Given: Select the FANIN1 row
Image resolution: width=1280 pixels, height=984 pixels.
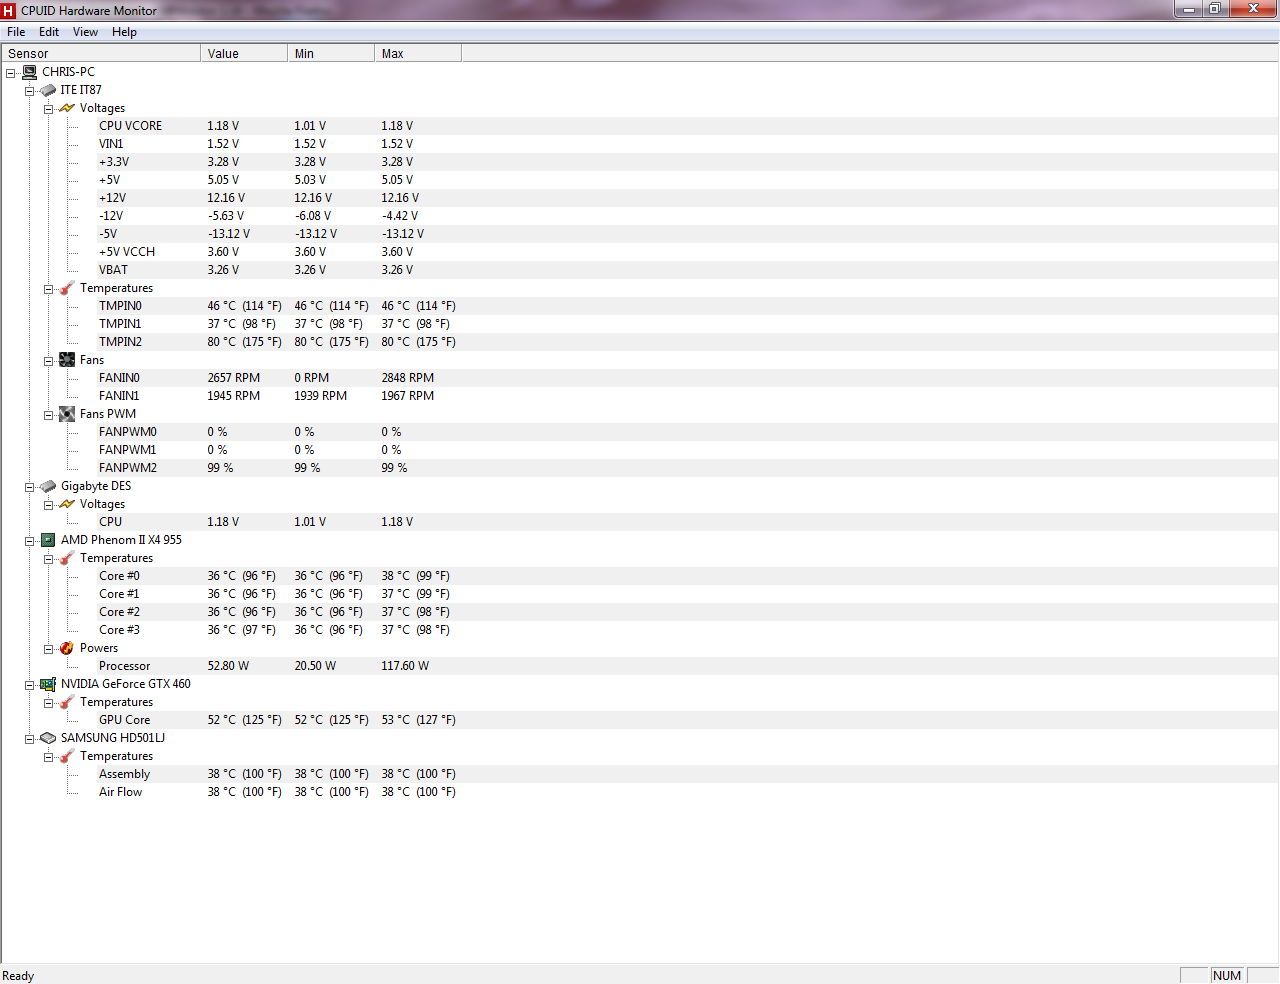Looking at the screenshot, I should coord(640,396).
